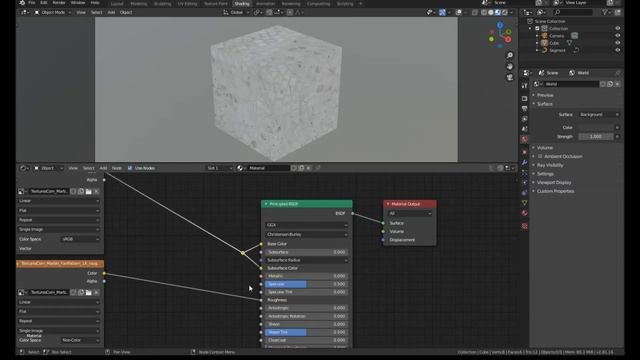Click the outliner filter funnel icon

point(605,12)
